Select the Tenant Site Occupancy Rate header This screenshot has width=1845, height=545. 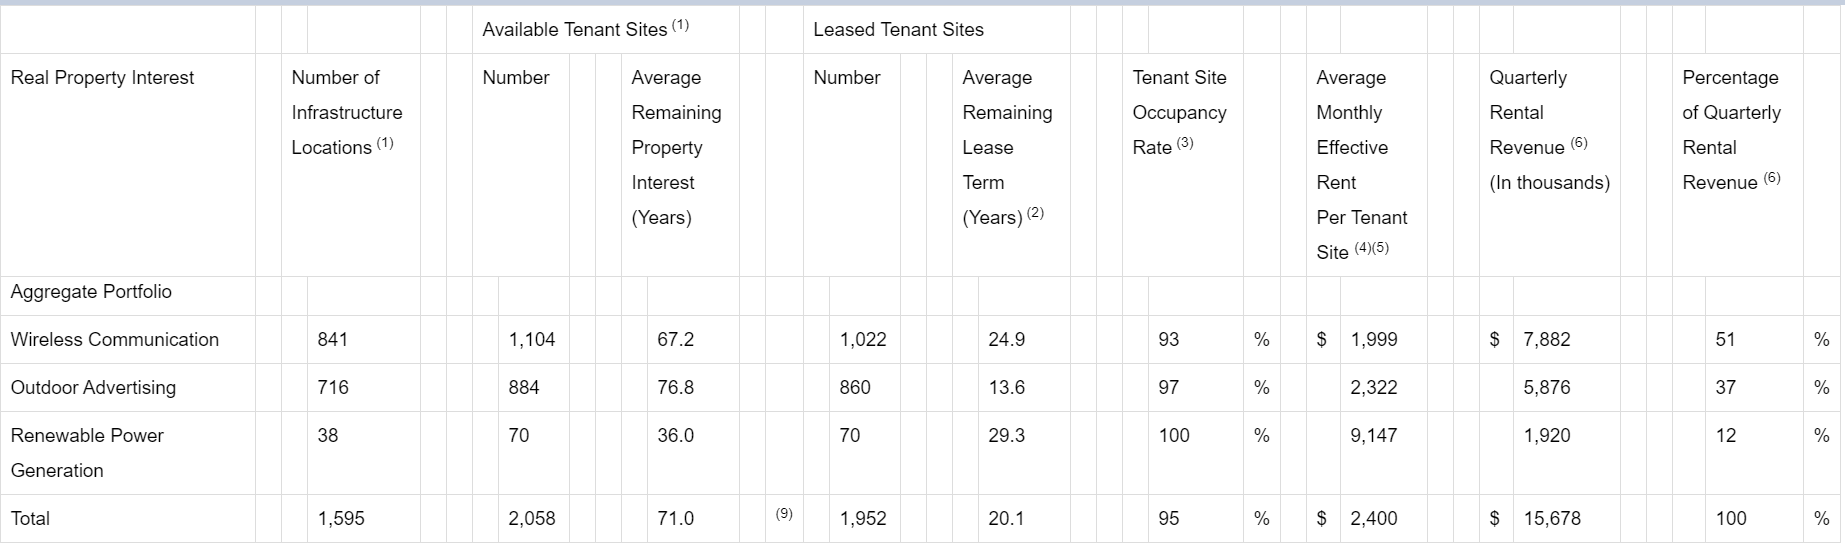coord(1179,113)
